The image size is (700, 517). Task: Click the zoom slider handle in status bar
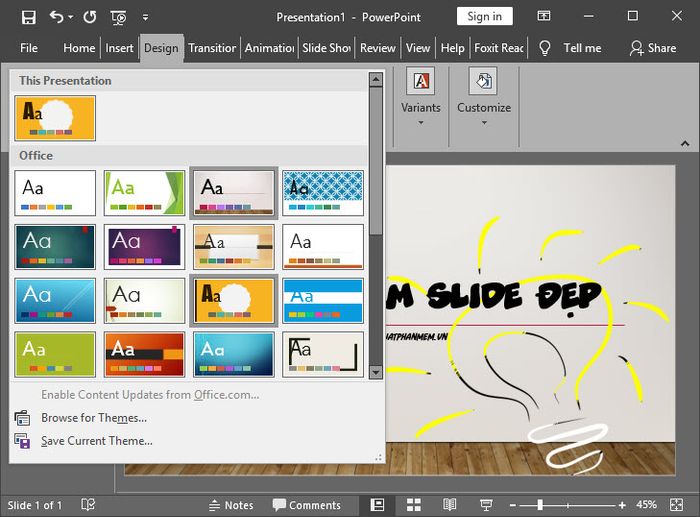(540, 505)
